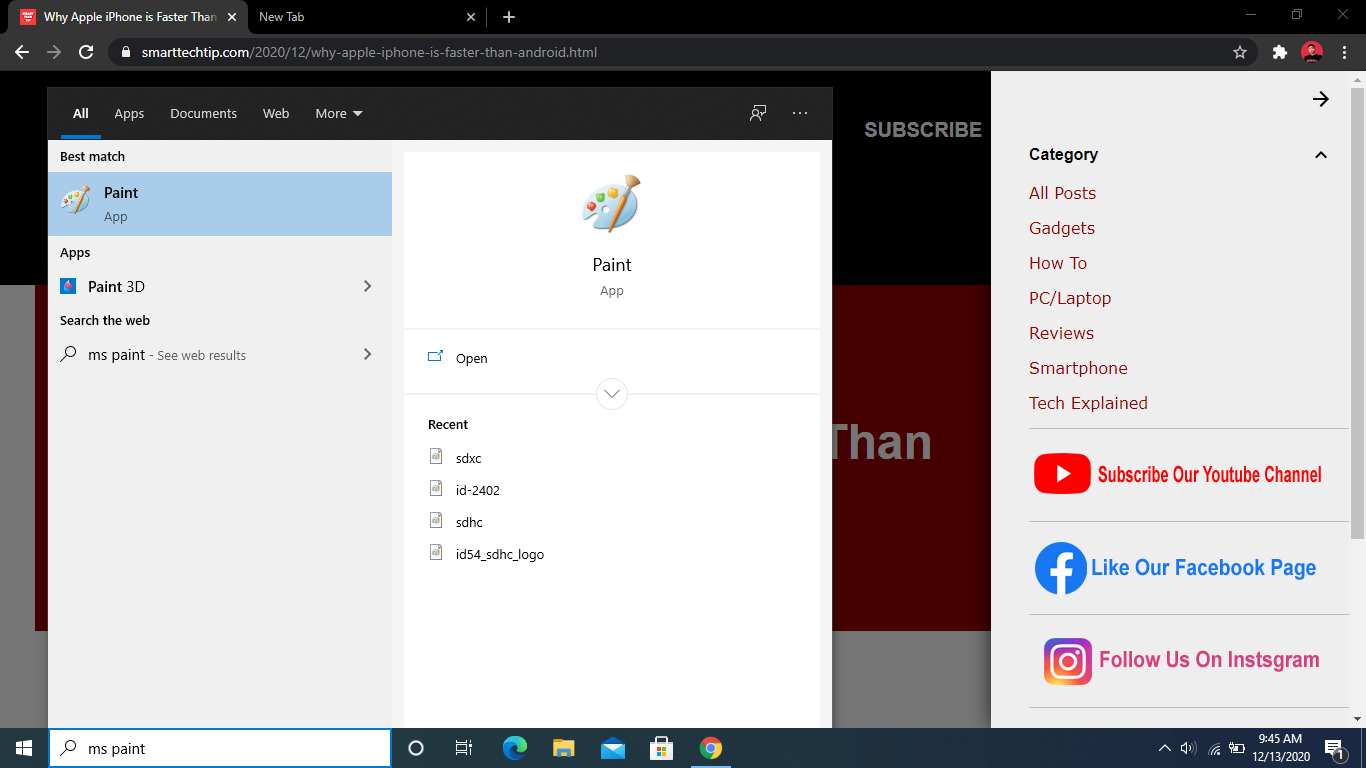The width and height of the screenshot is (1366, 768).
Task: Open the notification action center
Action: tap(1334, 748)
